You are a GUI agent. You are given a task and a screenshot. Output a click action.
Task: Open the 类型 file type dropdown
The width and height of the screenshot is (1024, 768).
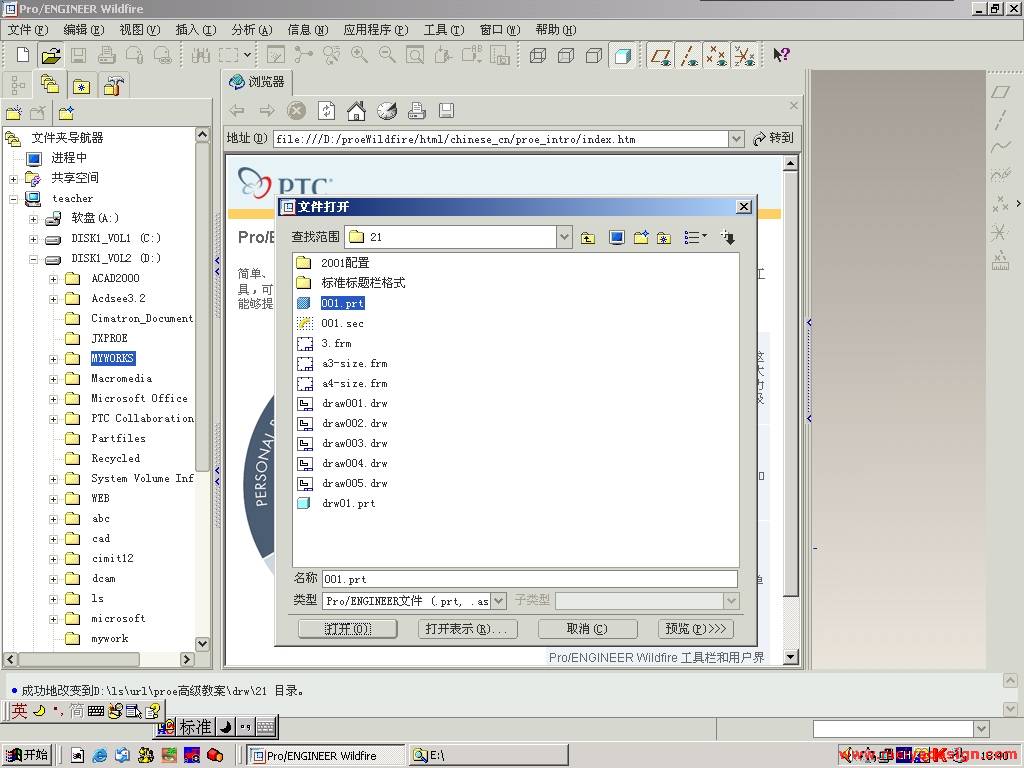498,601
